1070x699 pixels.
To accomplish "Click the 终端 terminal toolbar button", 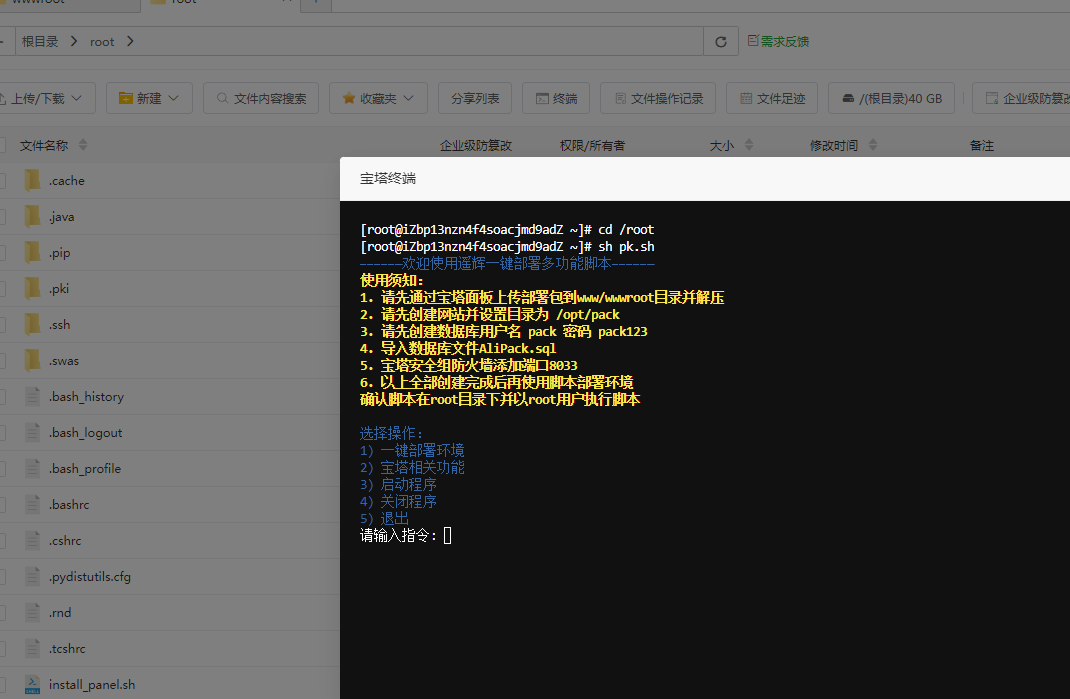I will [557, 98].
